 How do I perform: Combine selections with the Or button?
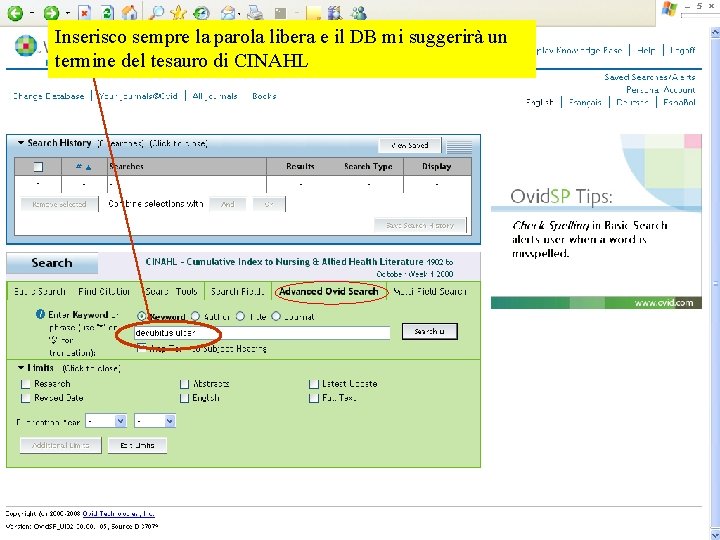click(x=269, y=204)
